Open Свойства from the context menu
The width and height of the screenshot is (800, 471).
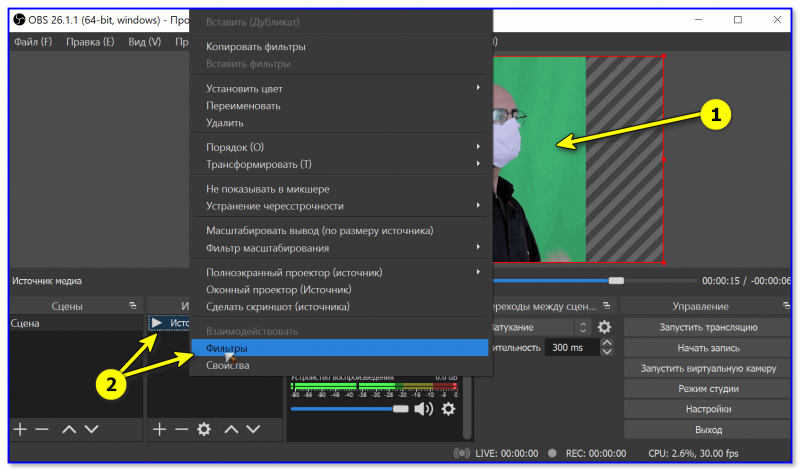(x=340, y=365)
